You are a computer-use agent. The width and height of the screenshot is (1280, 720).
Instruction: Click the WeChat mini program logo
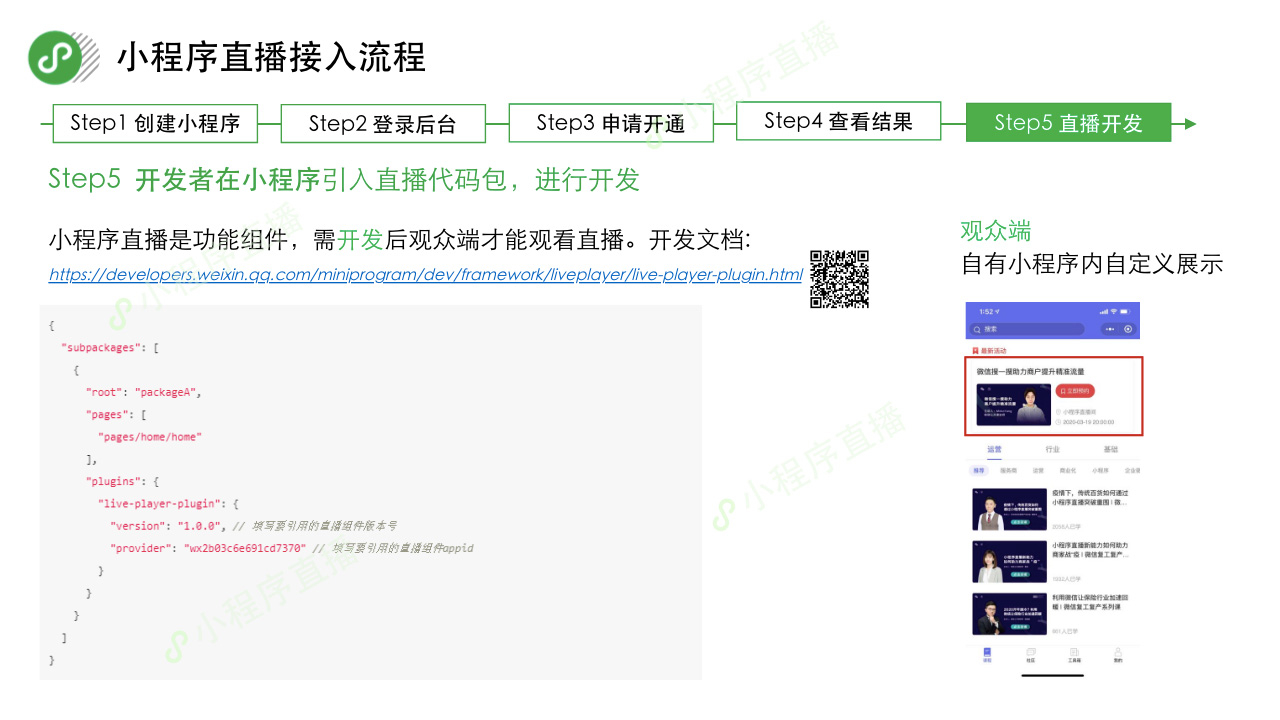tap(55, 57)
